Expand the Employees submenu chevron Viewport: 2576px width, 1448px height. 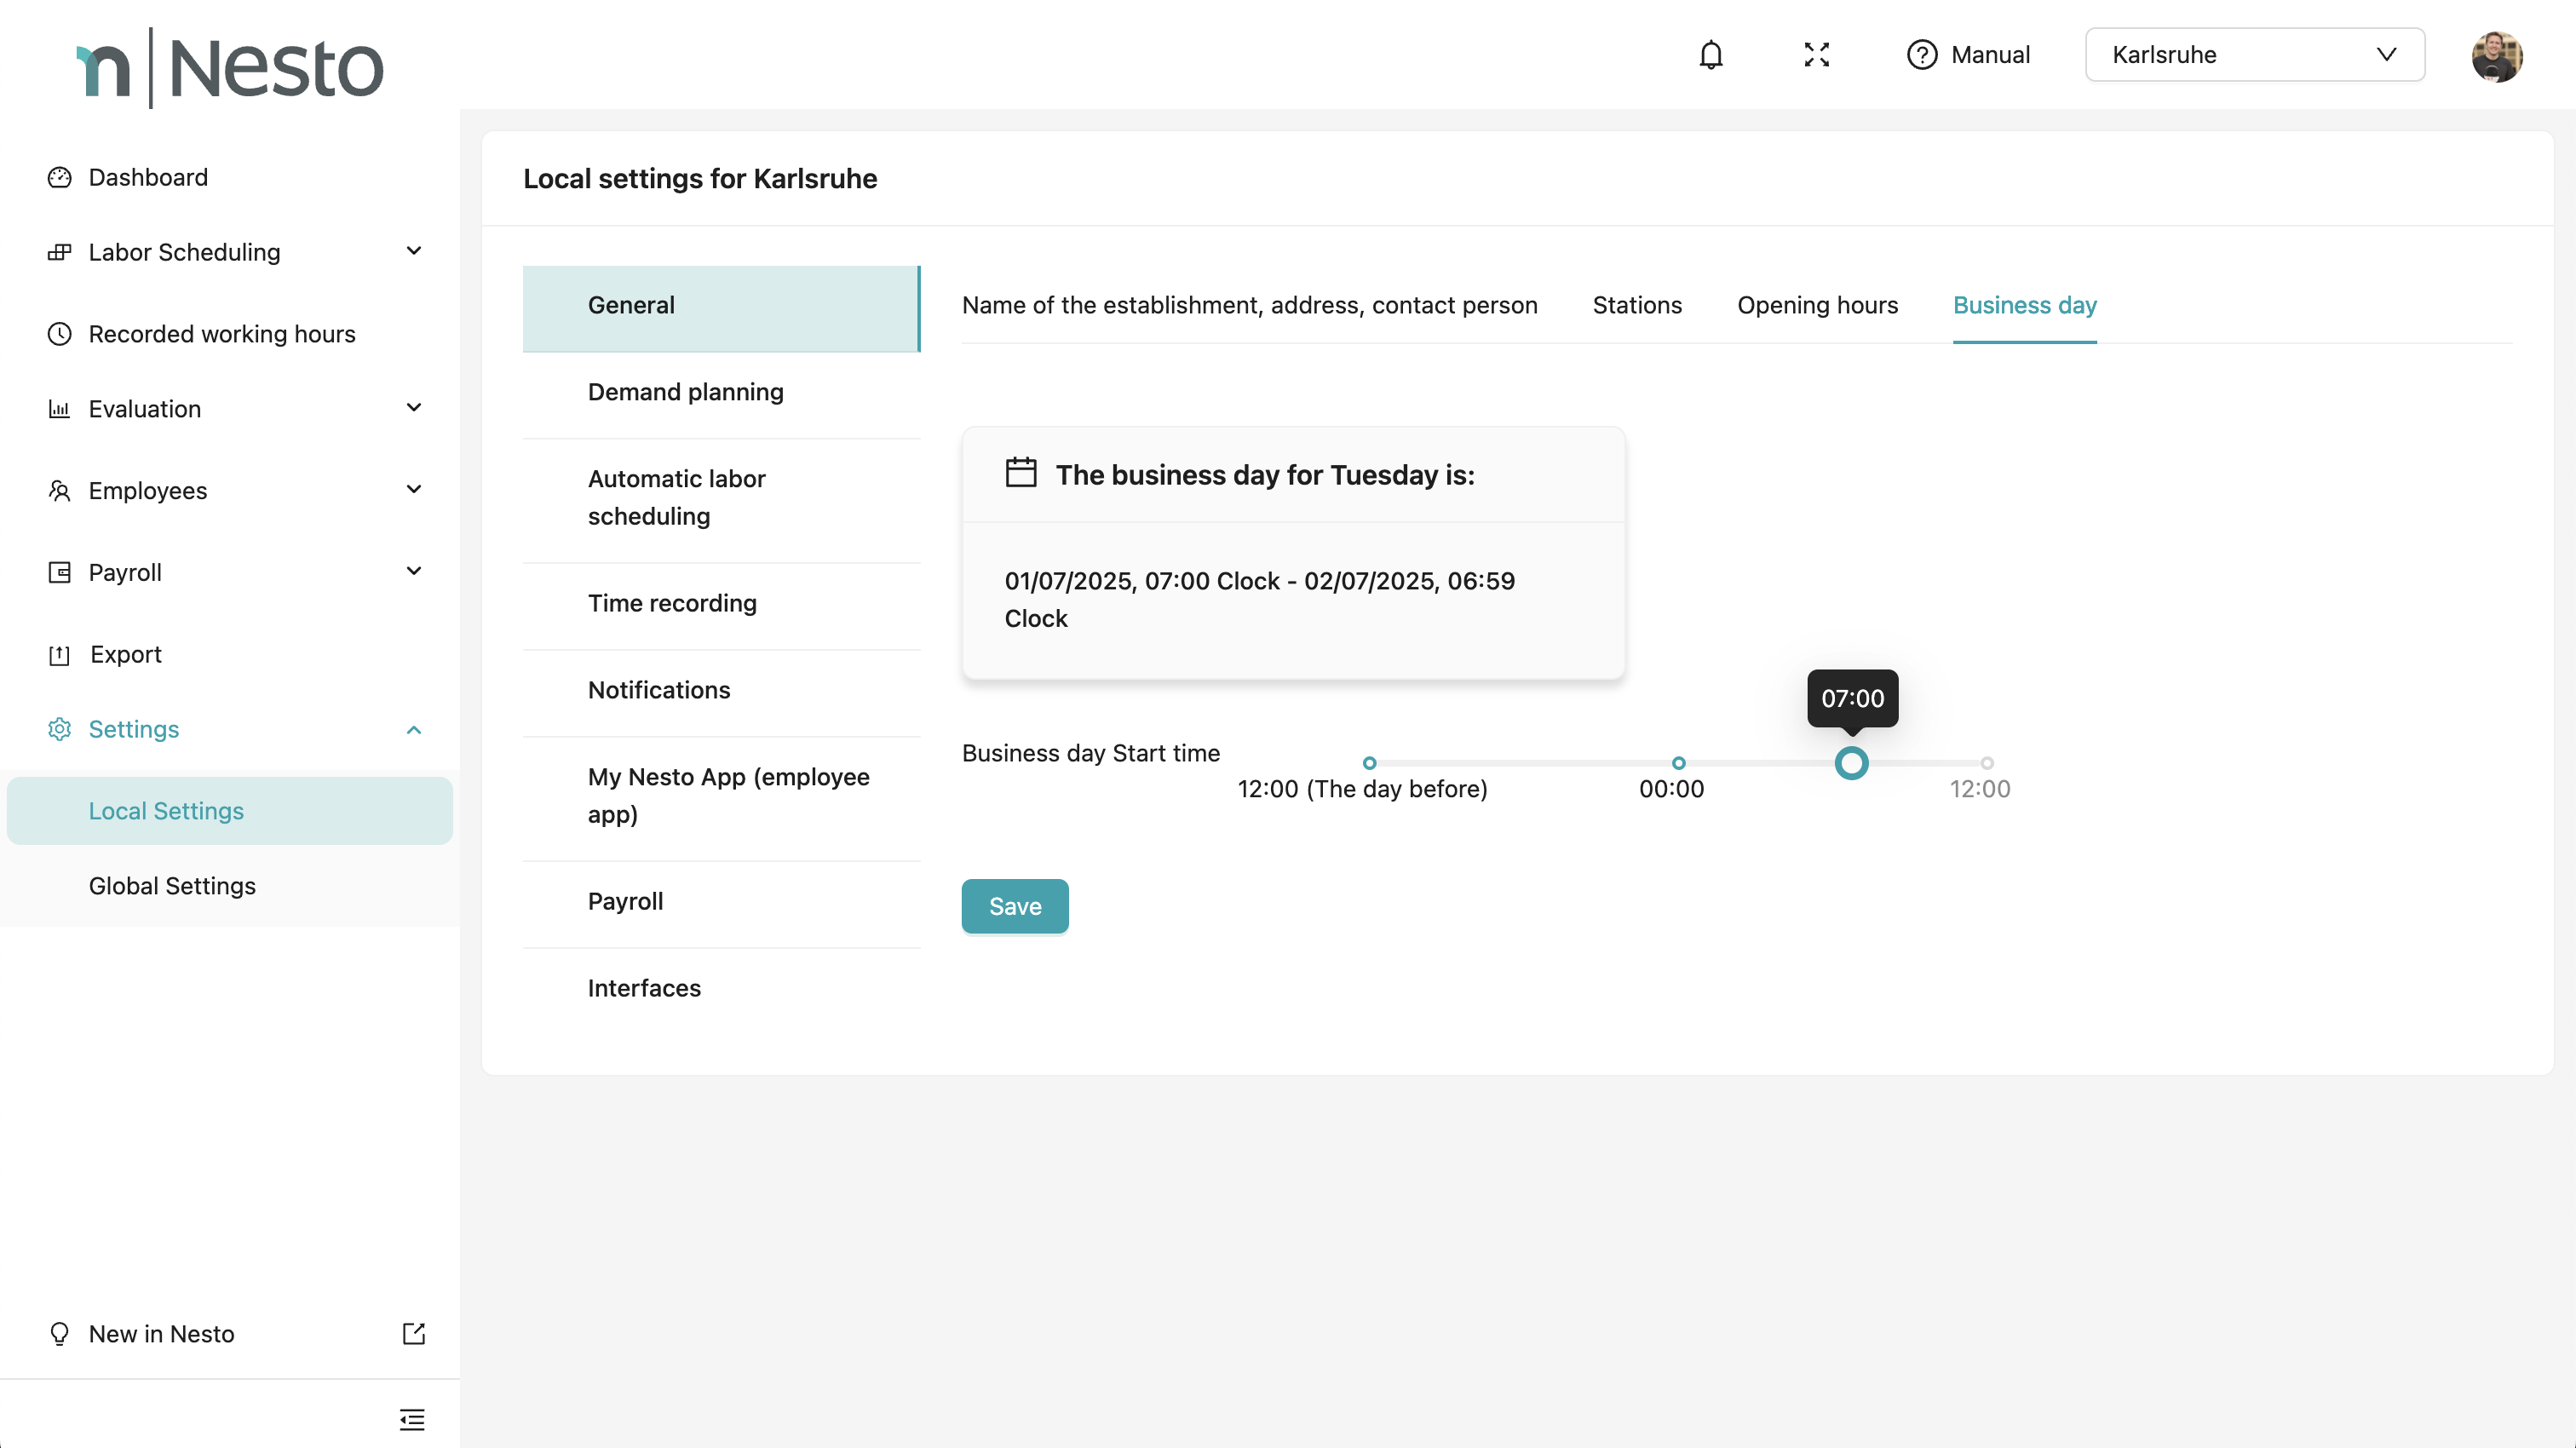[x=413, y=490]
